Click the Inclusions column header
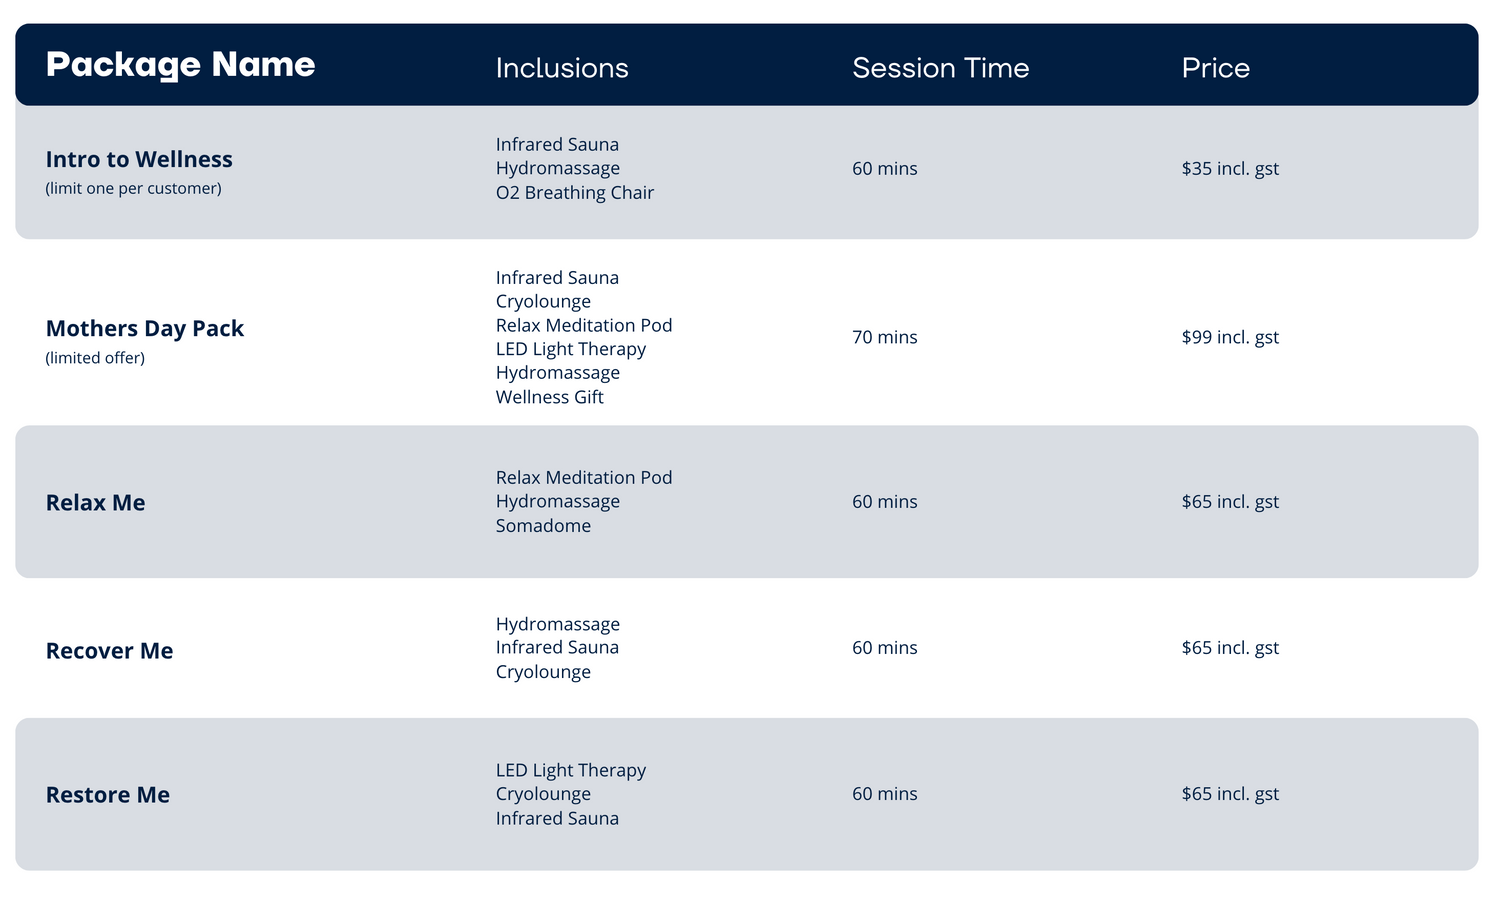This screenshot has height=903, width=1500. [562, 68]
